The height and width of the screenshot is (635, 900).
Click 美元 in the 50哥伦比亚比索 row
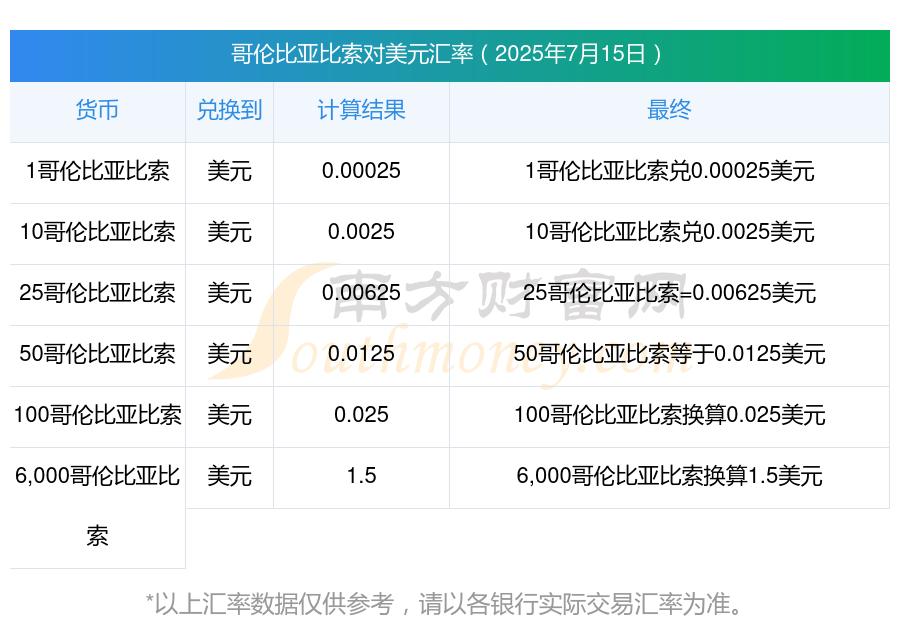tap(230, 354)
